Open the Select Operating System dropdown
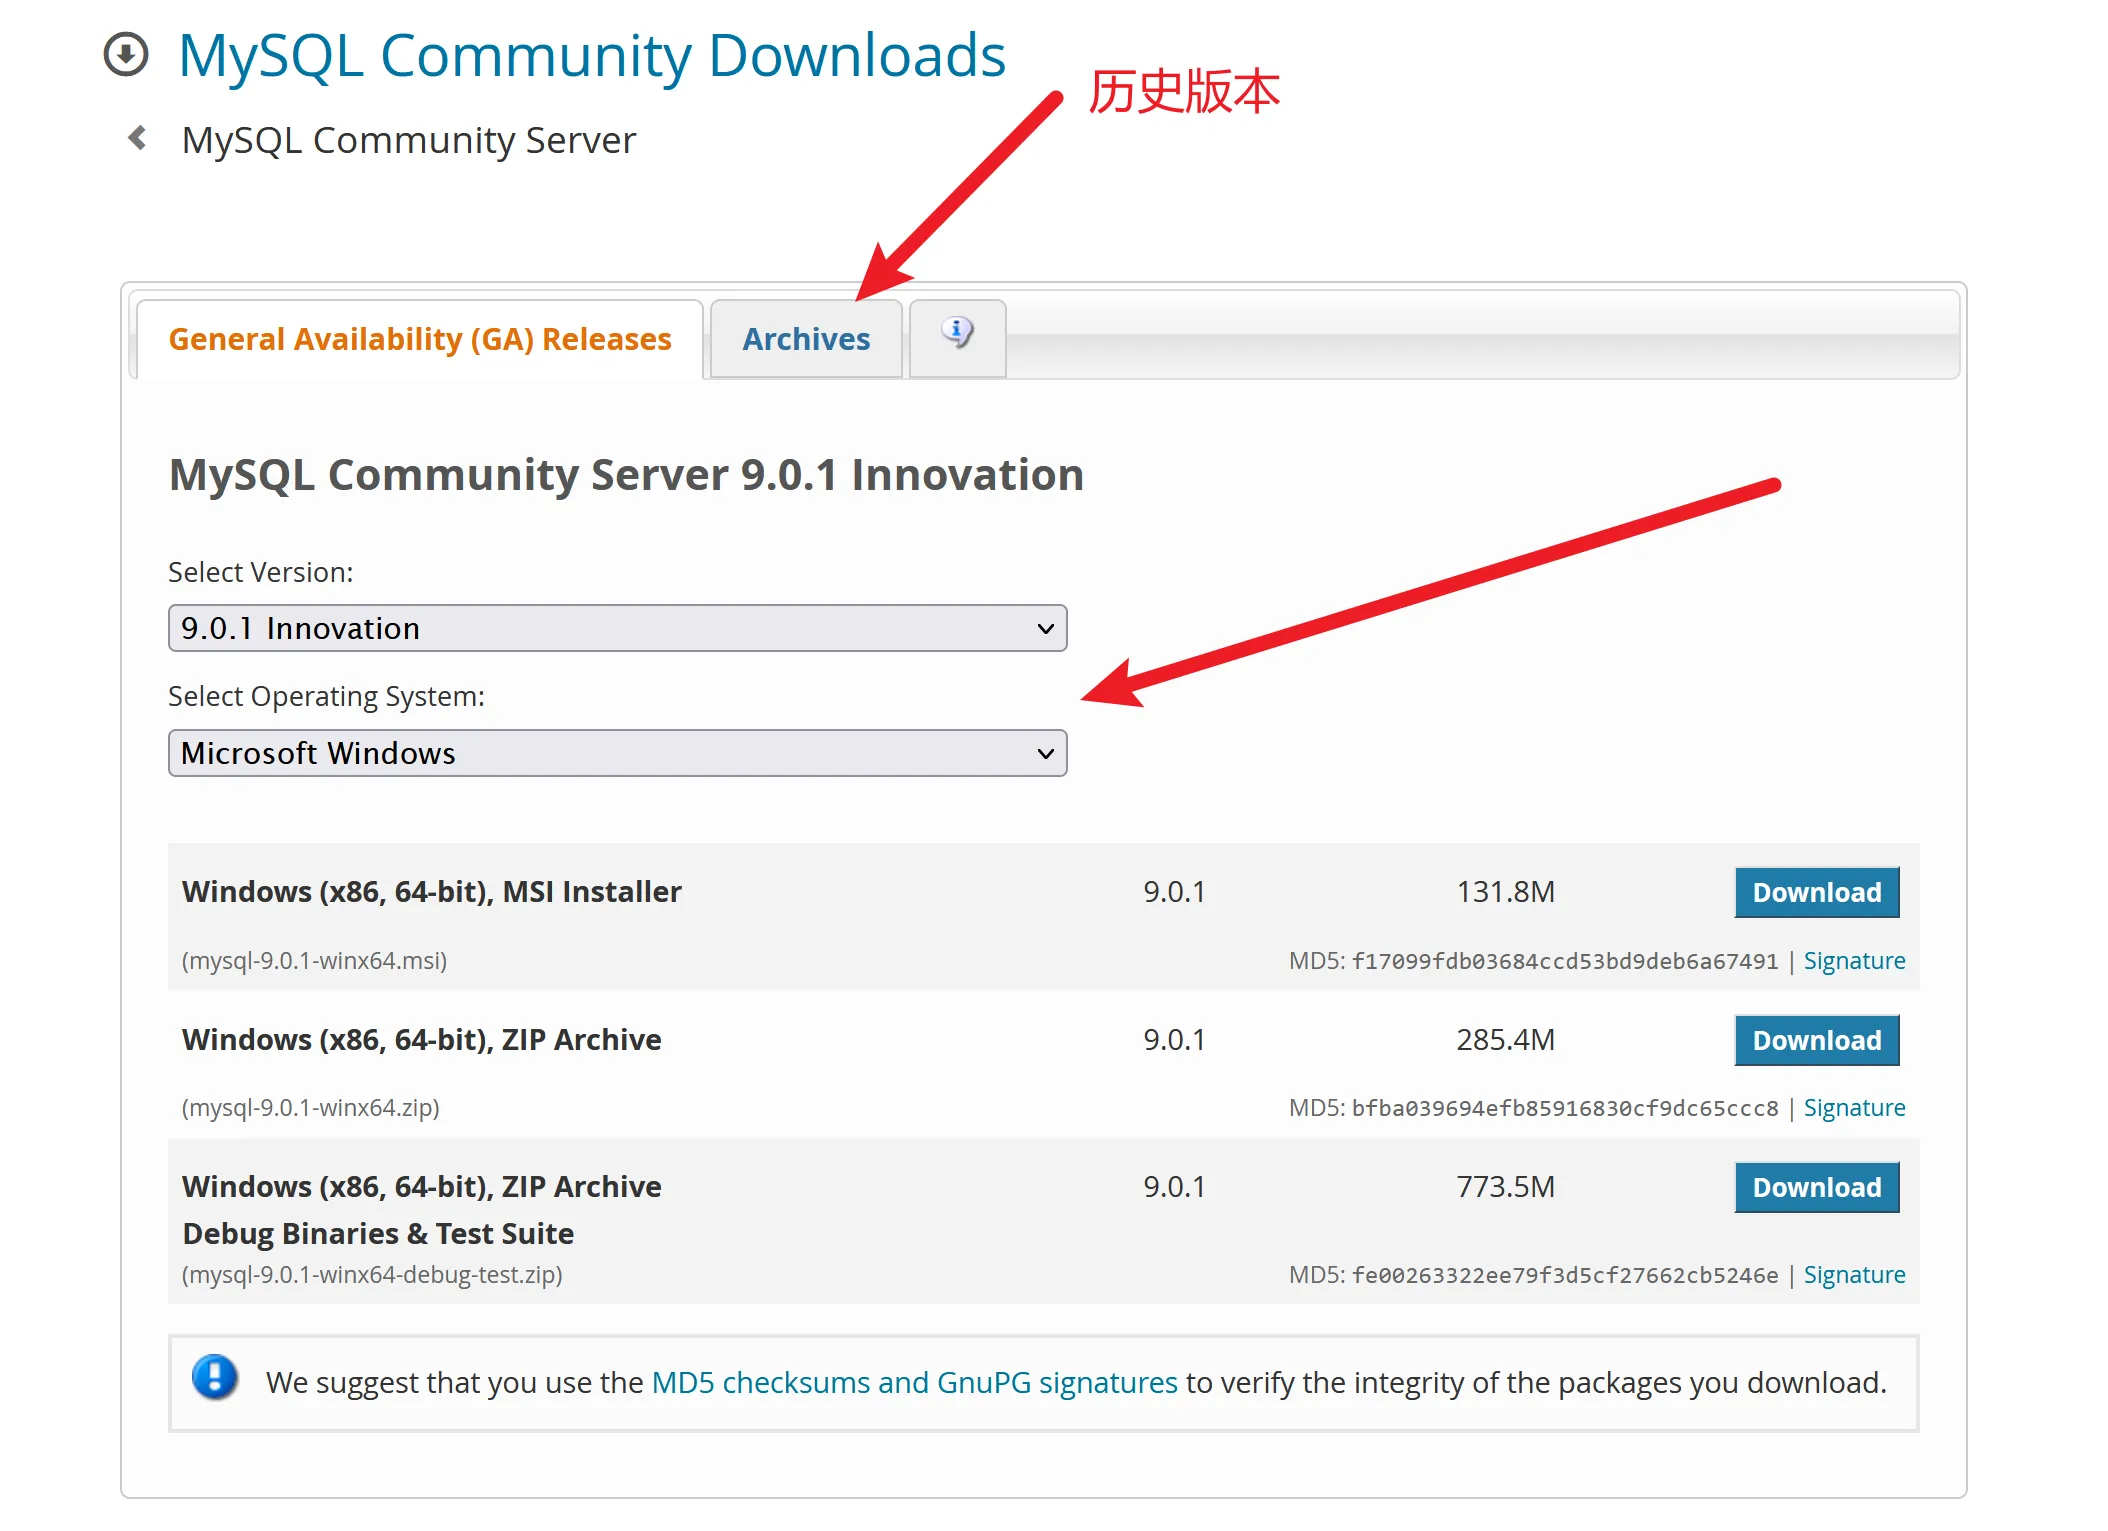Image resolution: width=2108 pixels, height=1531 pixels. tap(617, 753)
